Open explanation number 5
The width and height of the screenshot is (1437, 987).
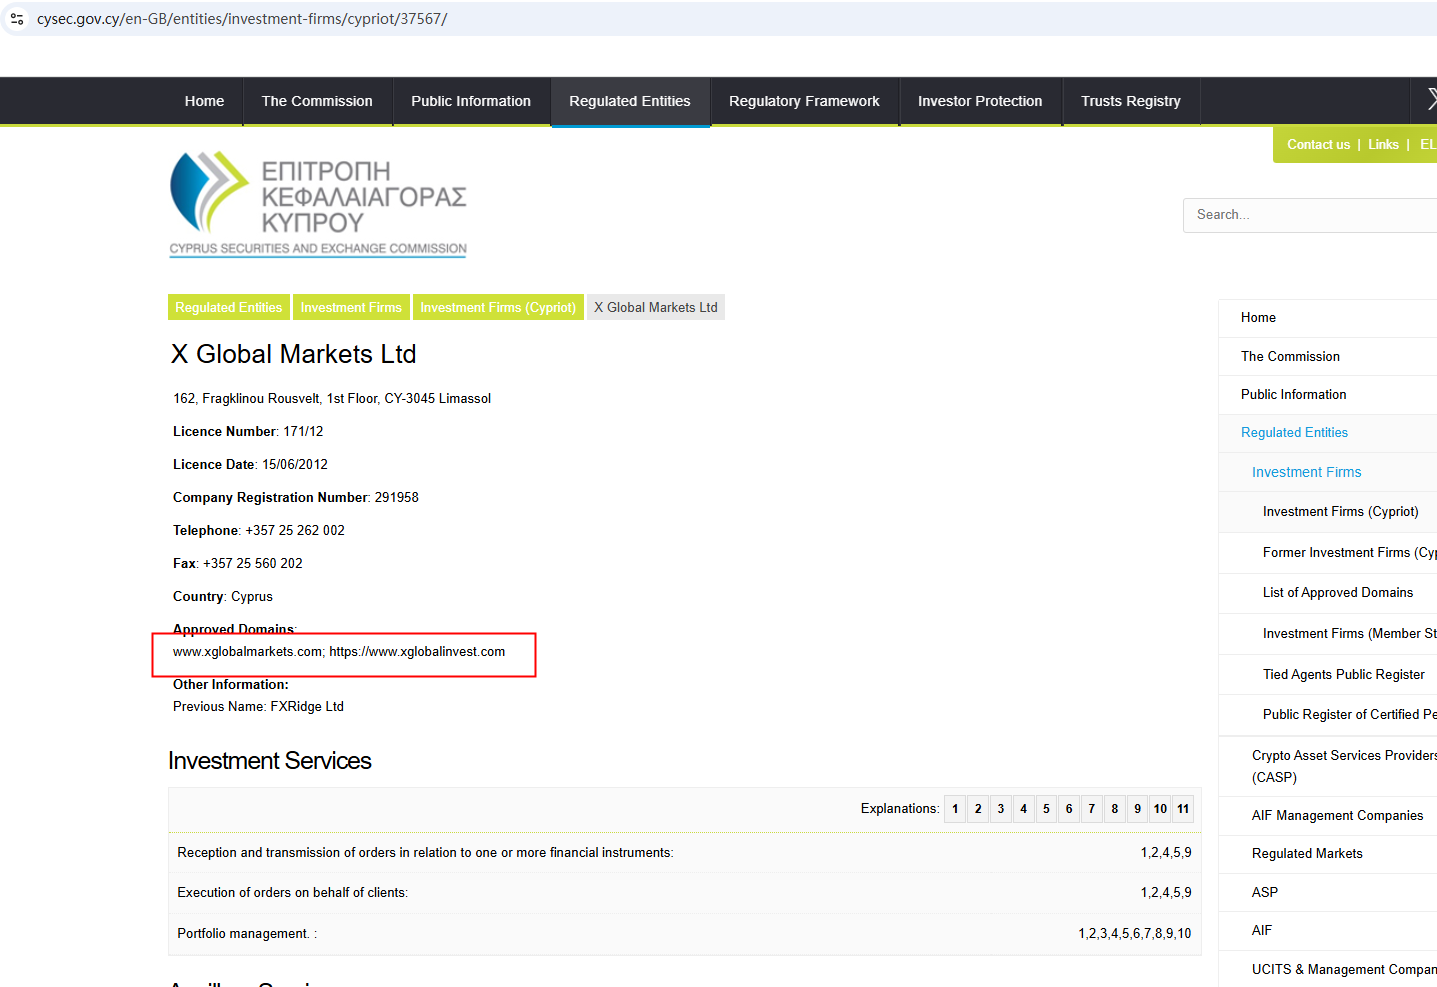pyautogui.click(x=1046, y=809)
